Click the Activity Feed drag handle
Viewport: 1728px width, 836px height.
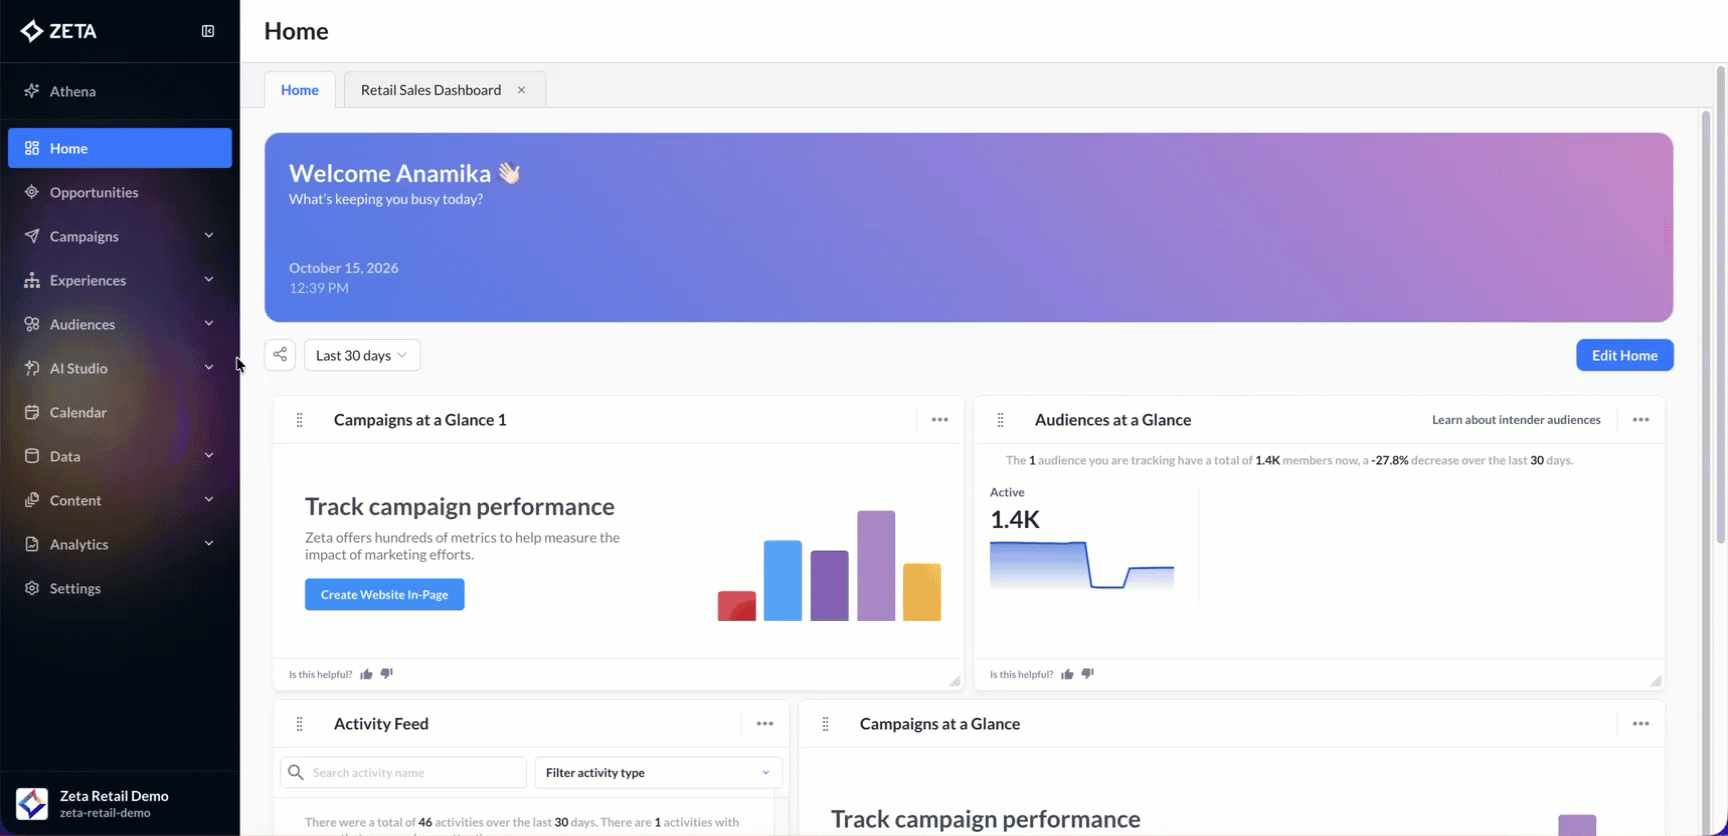pyautogui.click(x=299, y=724)
